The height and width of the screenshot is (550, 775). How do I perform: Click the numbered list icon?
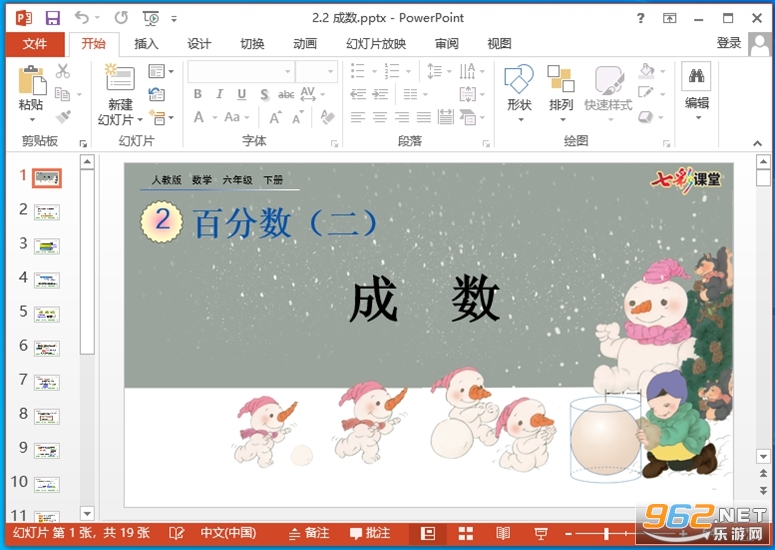tap(392, 71)
